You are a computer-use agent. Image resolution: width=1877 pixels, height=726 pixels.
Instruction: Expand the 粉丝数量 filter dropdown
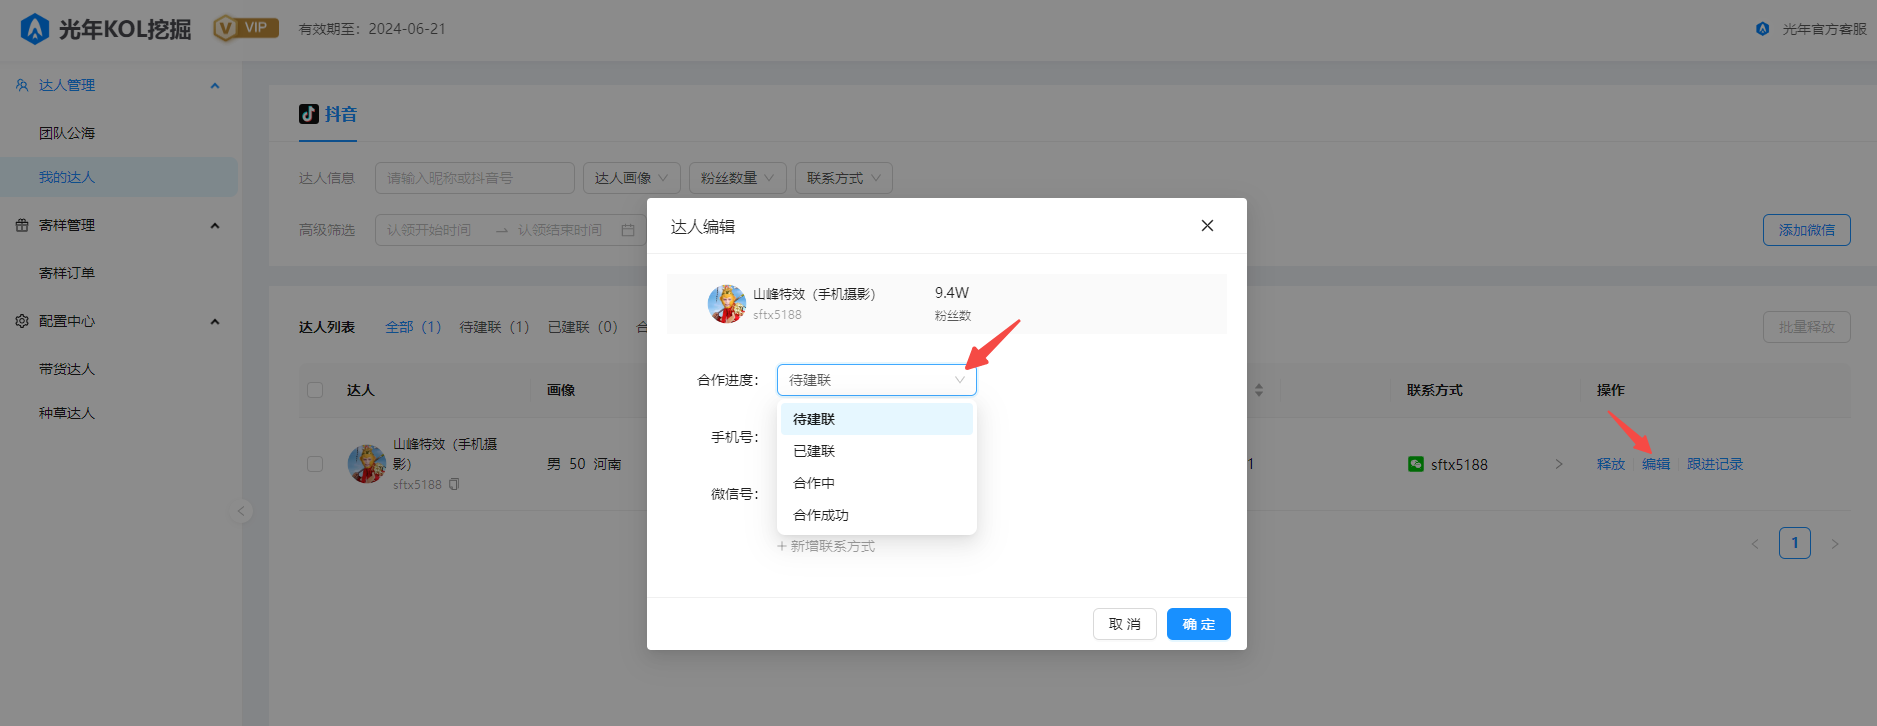(x=737, y=178)
